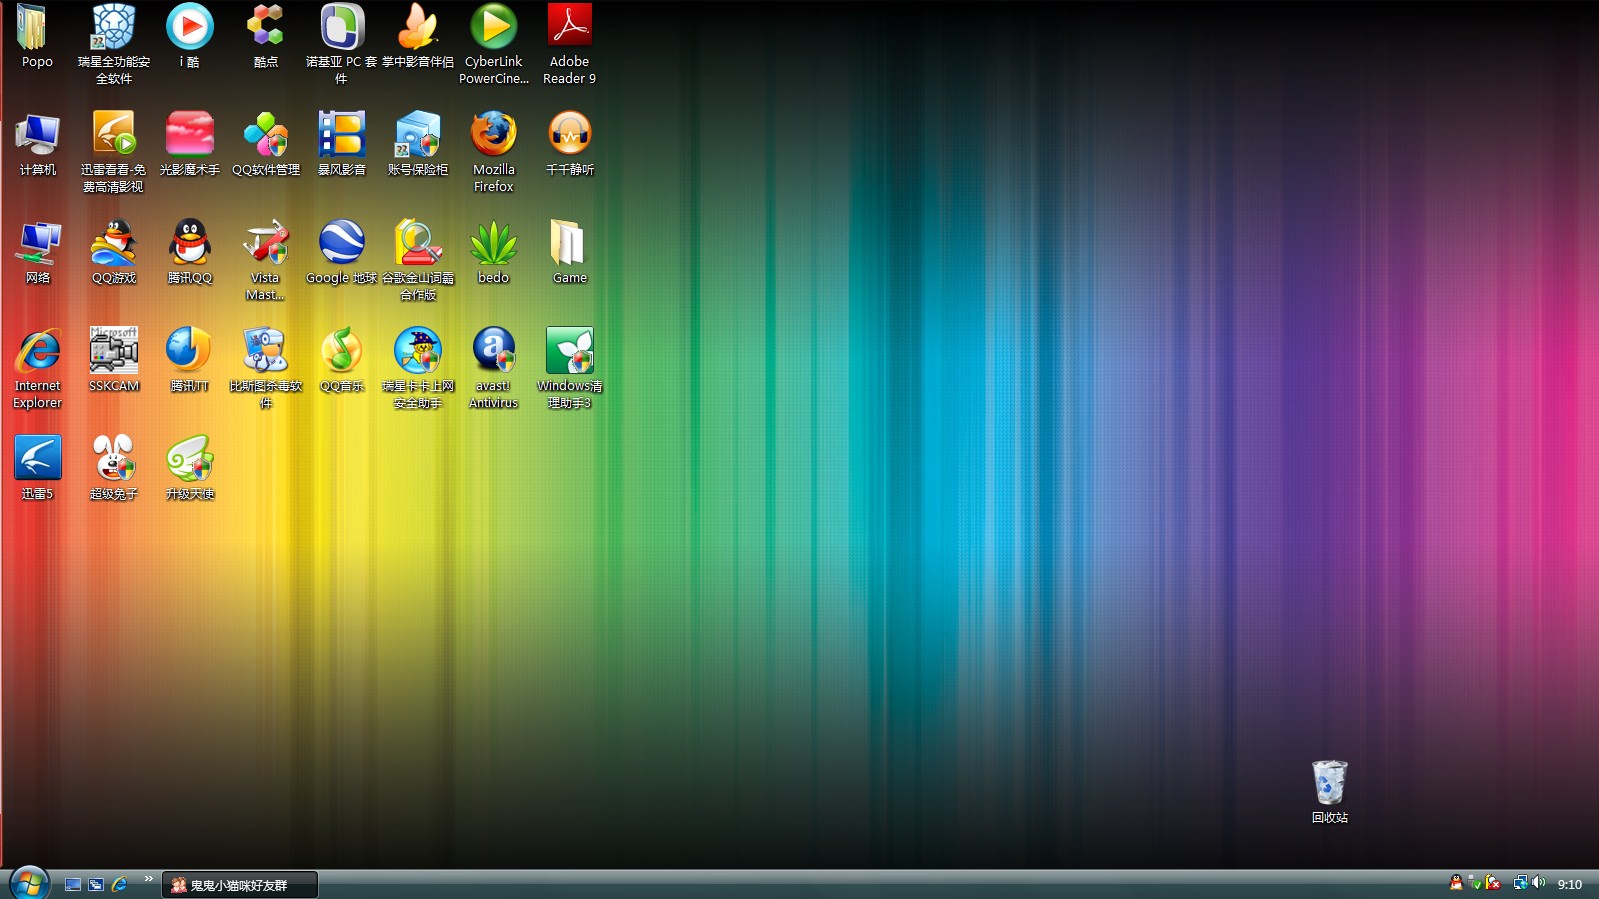Screen dimensions: 1599x899
Task: Select the 掌中影音伴侣 desktop icon
Action: 418,37
